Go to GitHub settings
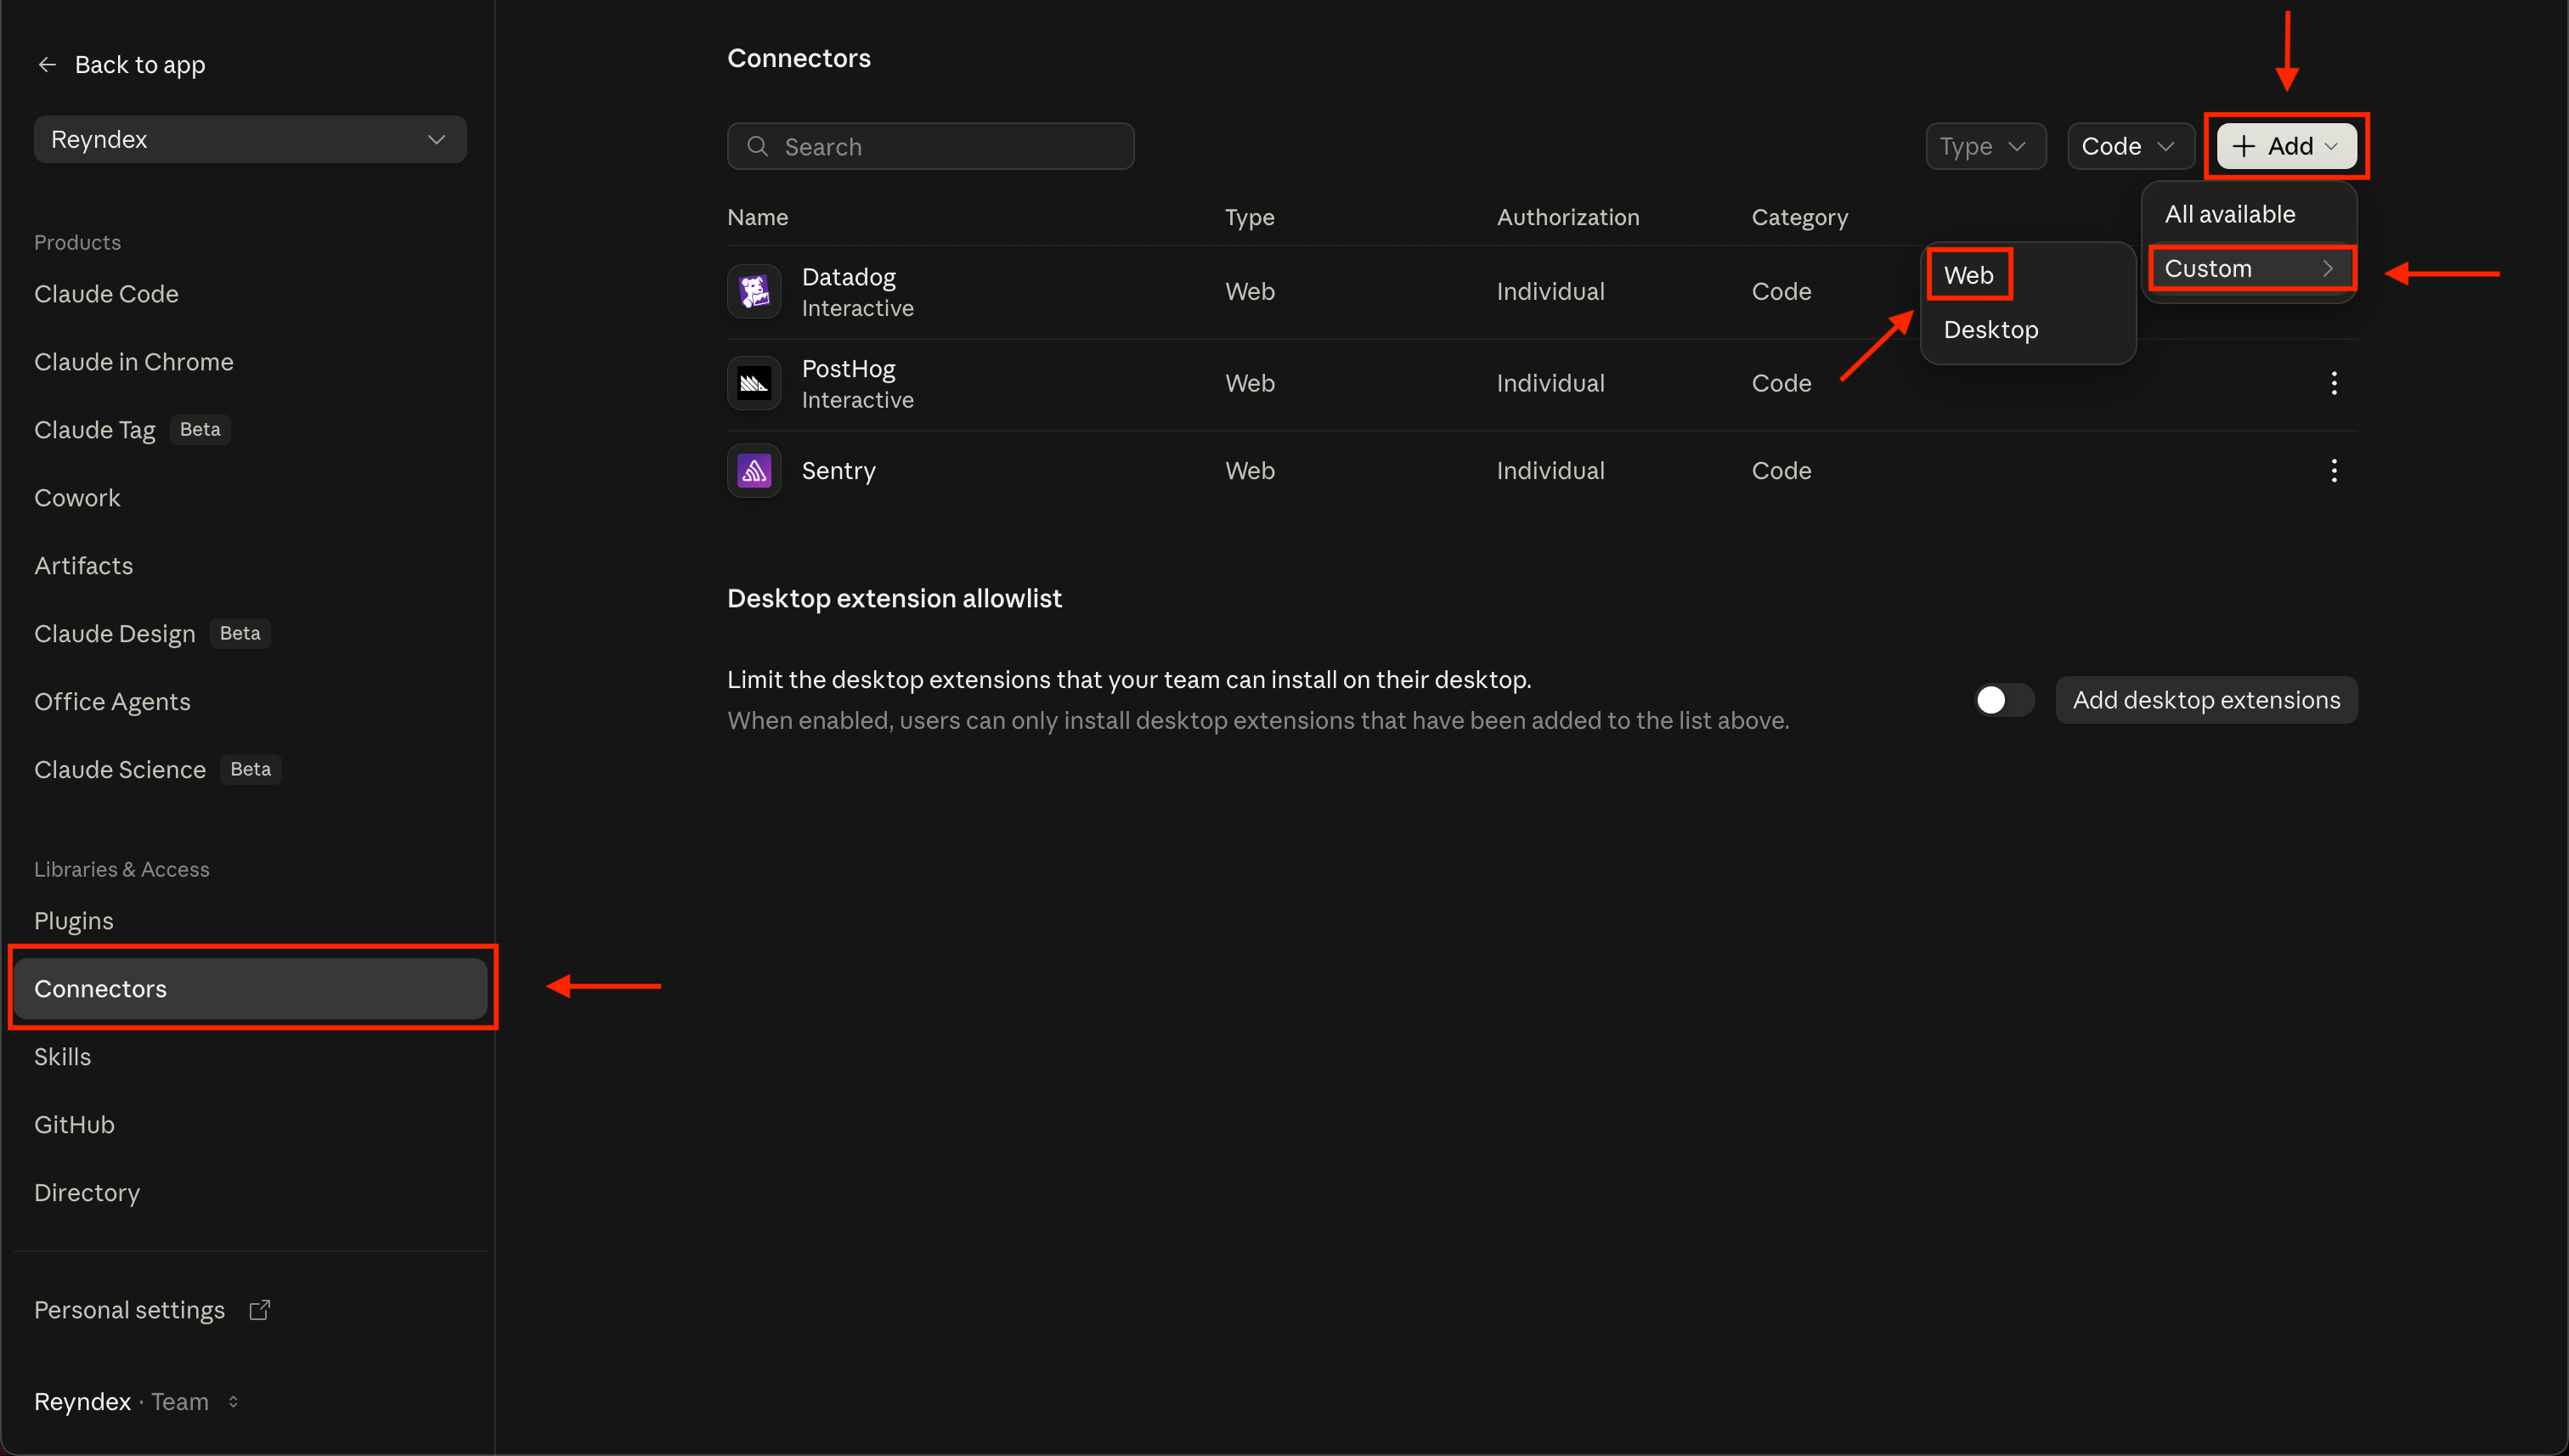The width and height of the screenshot is (2569, 1456). 74,1125
